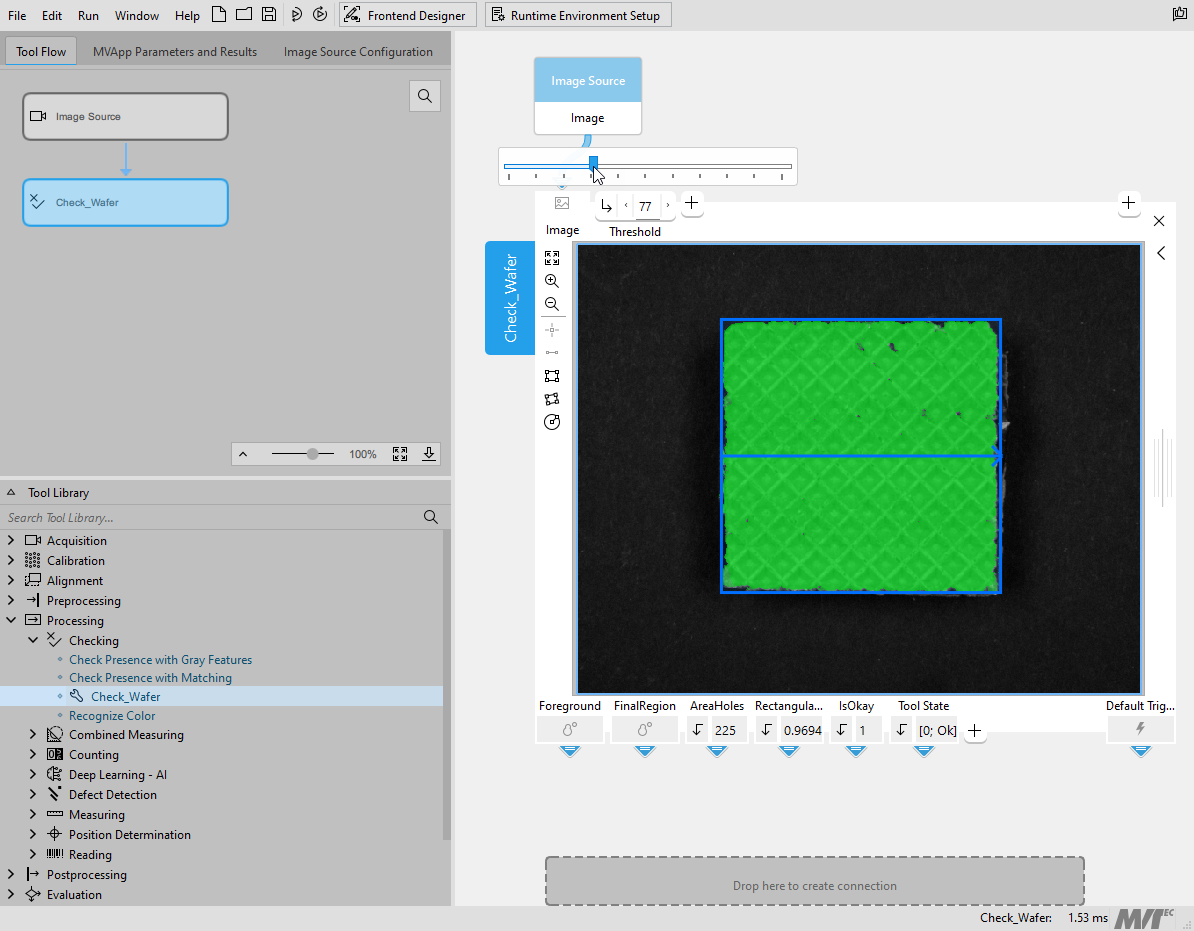Viewport: 1194px width, 931px height.
Task: Switch to MVApp Parameters and Results tab
Action: click(175, 52)
